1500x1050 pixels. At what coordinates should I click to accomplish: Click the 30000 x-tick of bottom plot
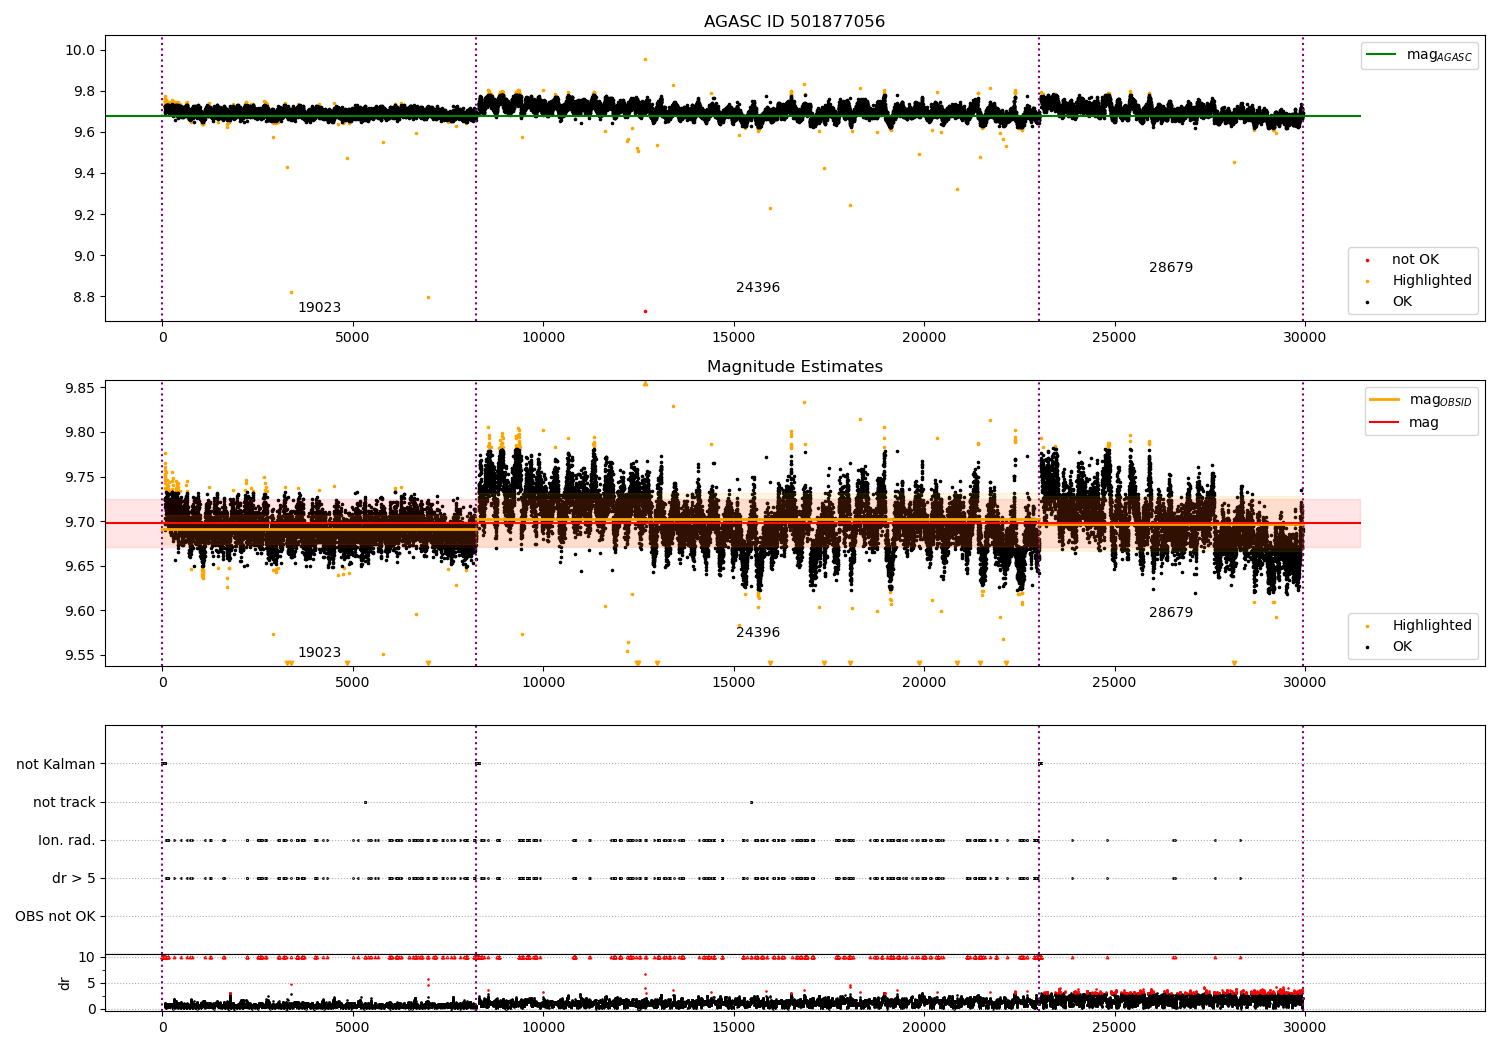[x=1304, y=1028]
